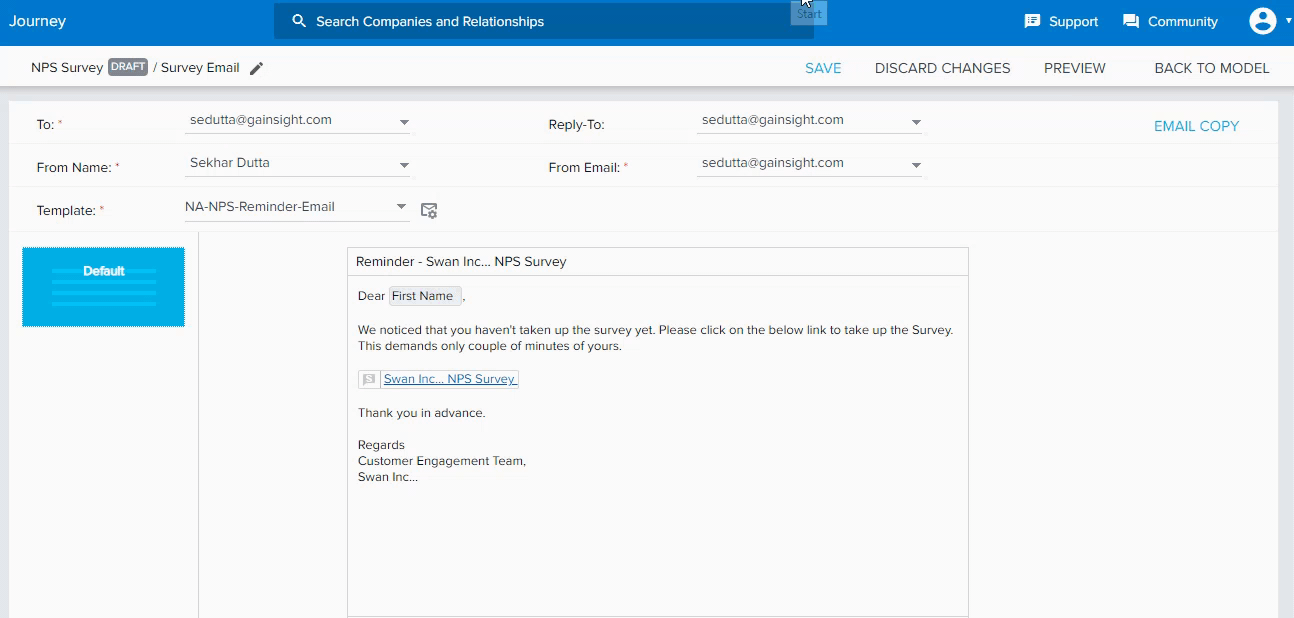This screenshot has height=618, width=1294.
Task: Expand the From Email dropdown
Action: pyautogui.click(x=915, y=163)
